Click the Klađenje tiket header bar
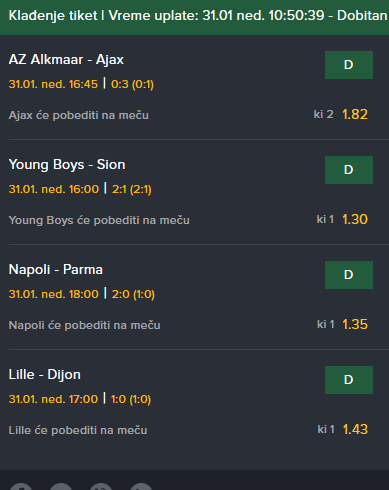Viewport: 389px width, 490px height. (x=194, y=17)
